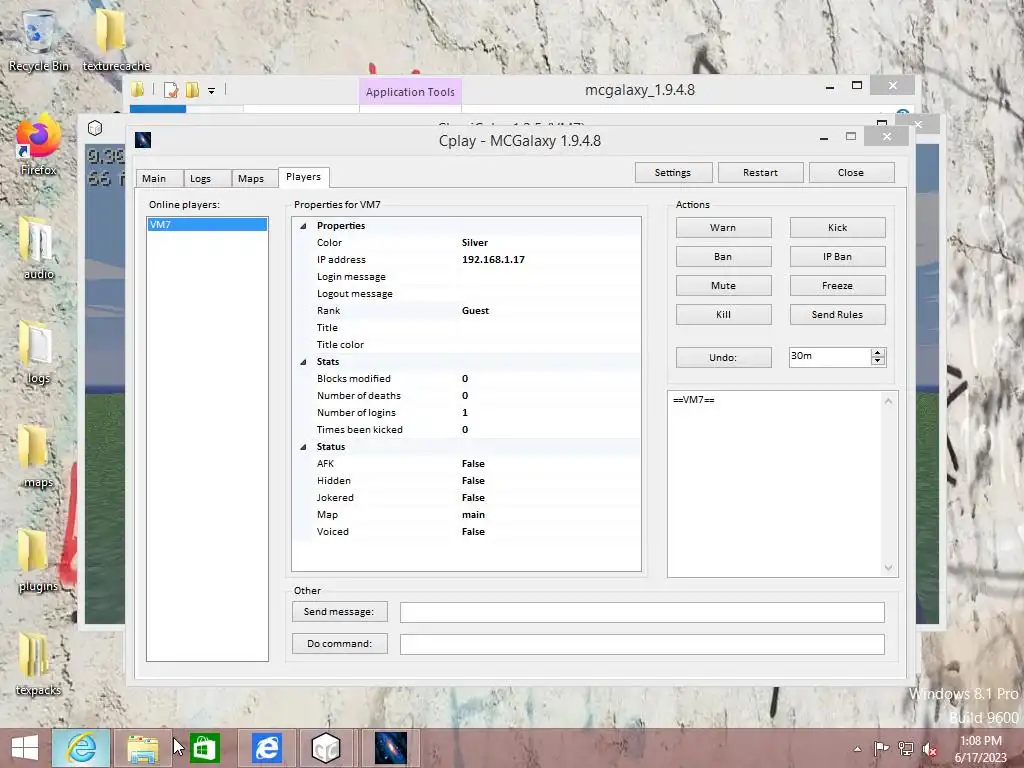This screenshot has height=768, width=1024.
Task: Click the 30m undo time field
Action: 829,357
